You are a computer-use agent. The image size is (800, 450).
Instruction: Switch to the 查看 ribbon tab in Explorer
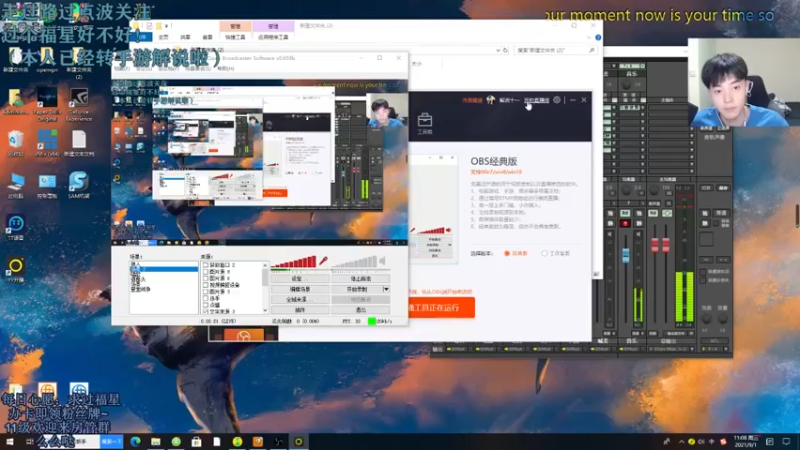pyautogui.click(x=207, y=37)
